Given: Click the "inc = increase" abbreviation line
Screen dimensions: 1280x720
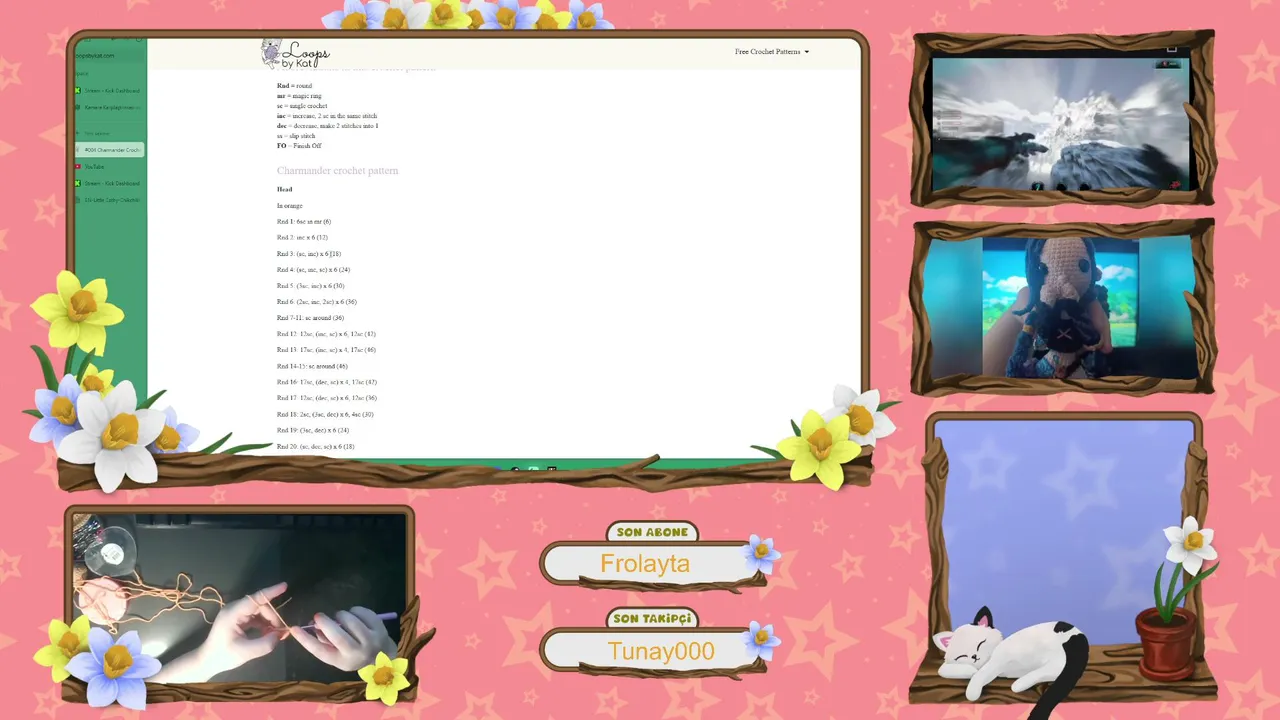Looking at the screenshot, I should [x=327, y=116].
